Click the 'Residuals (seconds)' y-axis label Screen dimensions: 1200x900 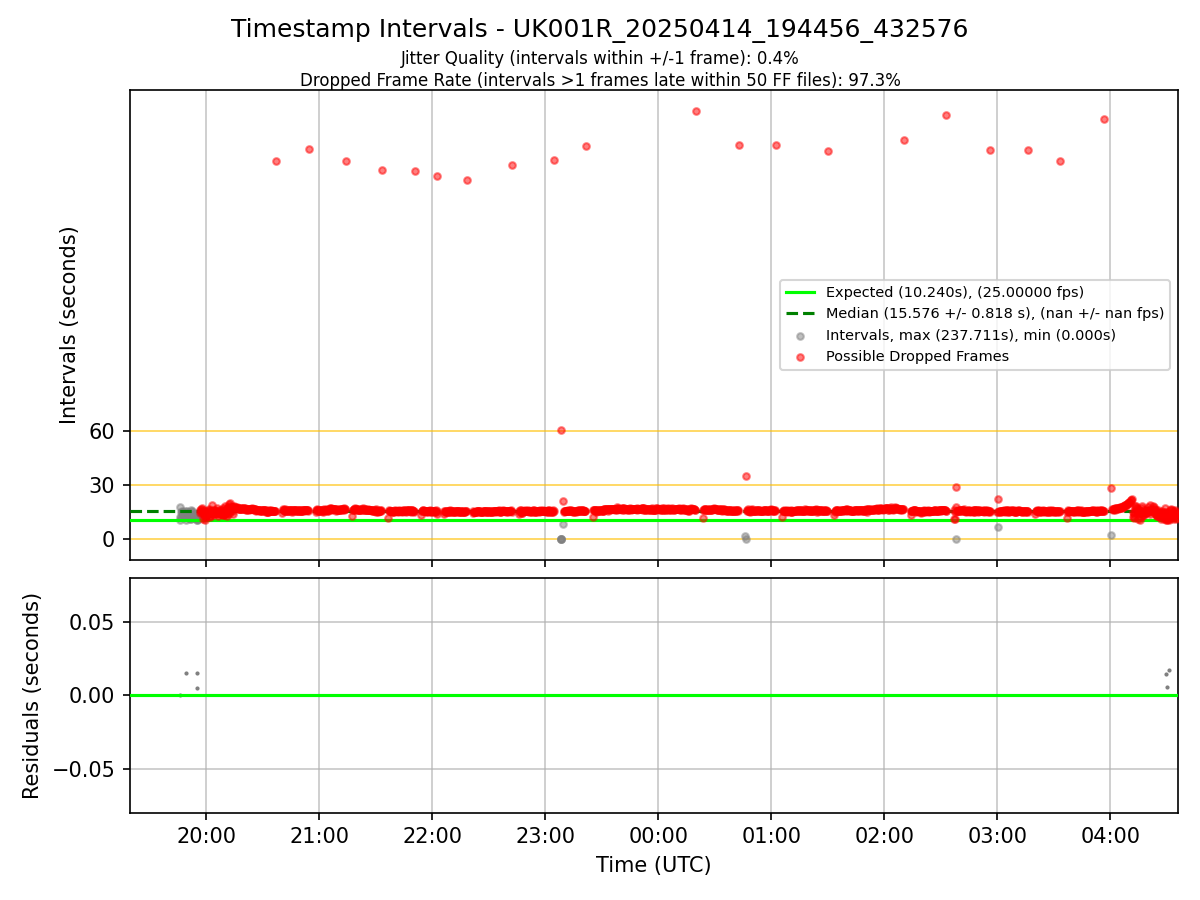[32, 696]
